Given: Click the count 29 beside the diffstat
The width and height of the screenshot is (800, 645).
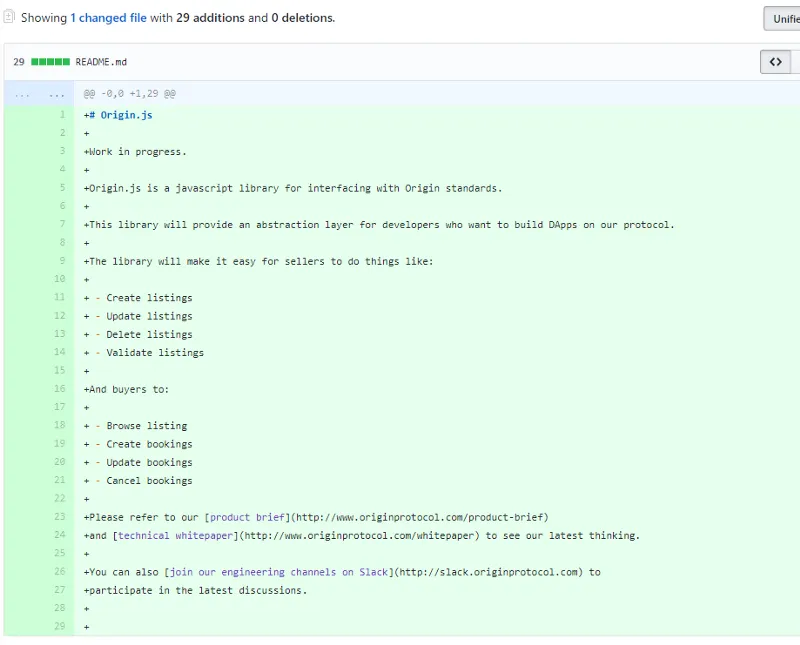Looking at the screenshot, I should point(19,62).
